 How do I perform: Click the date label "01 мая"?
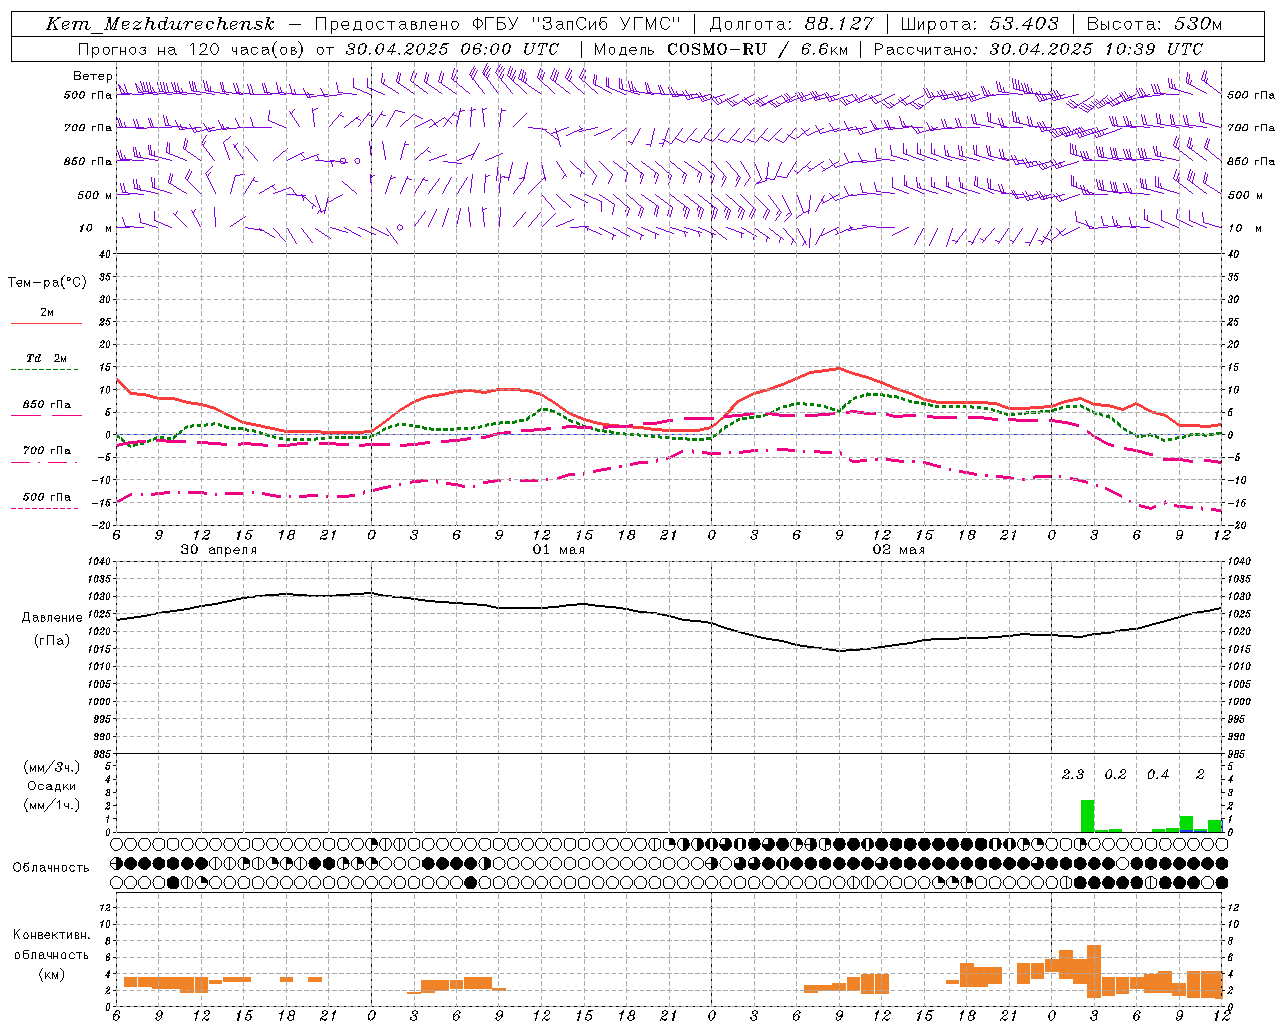pyautogui.click(x=558, y=550)
